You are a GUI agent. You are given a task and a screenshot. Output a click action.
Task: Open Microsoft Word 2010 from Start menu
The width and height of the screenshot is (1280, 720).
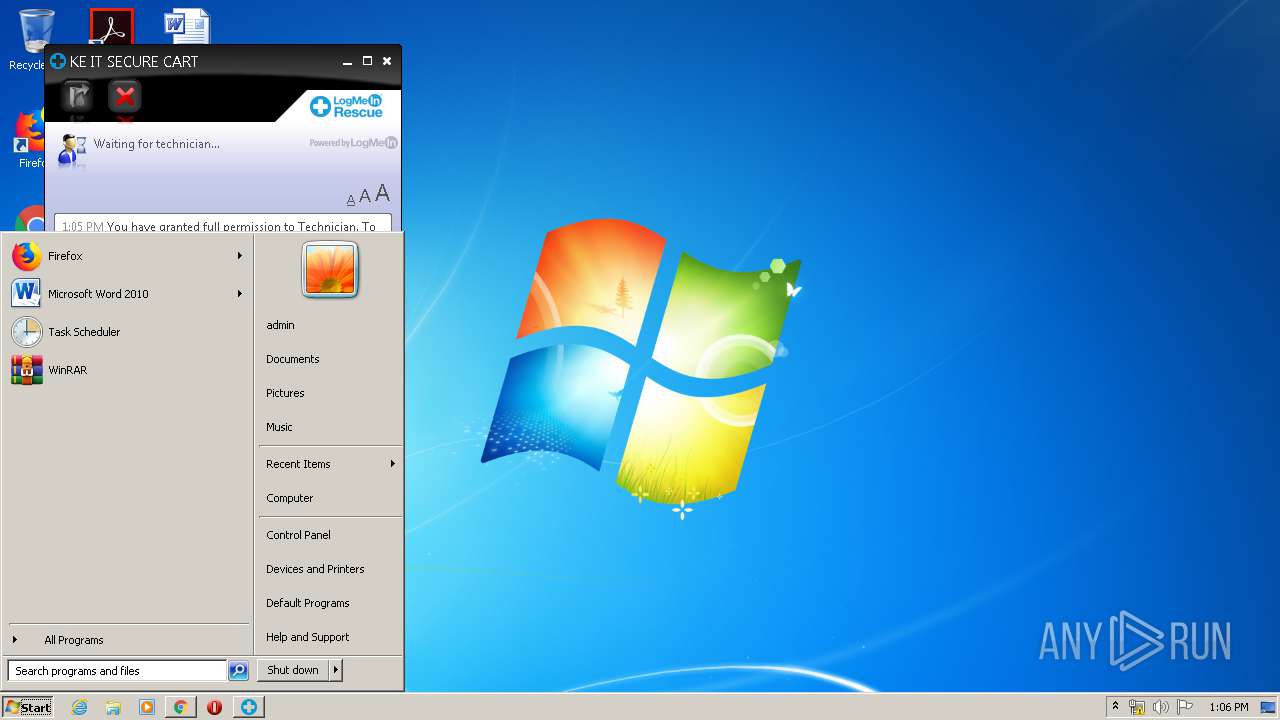click(x=128, y=294)
